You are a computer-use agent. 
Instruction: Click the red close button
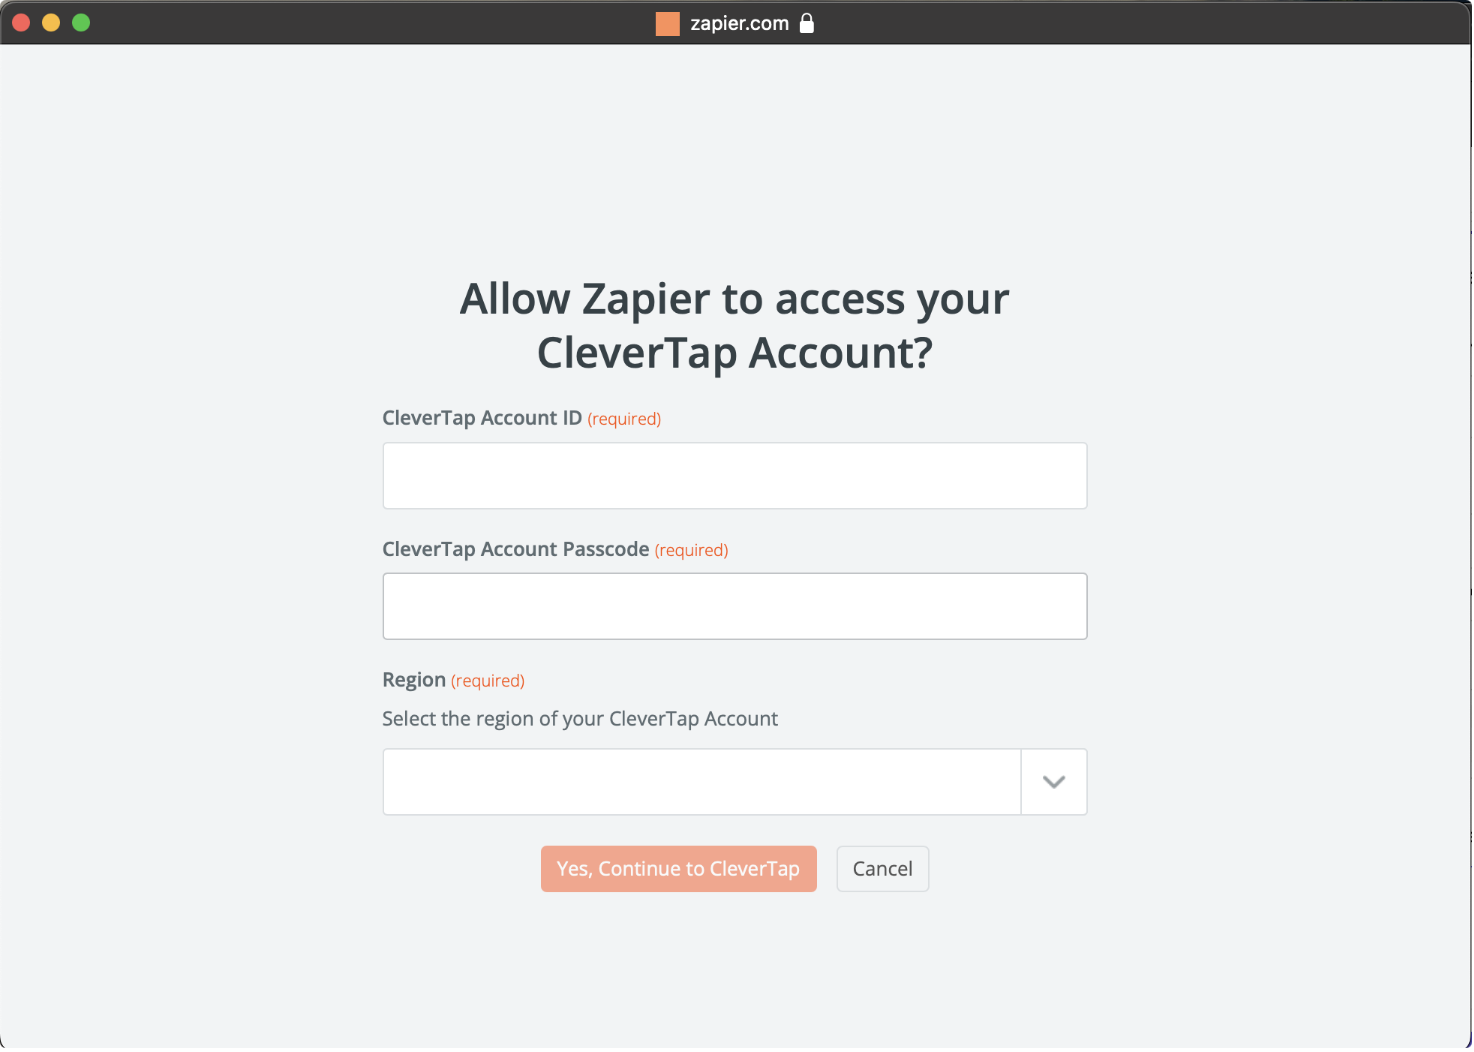(x=20, y=22)
